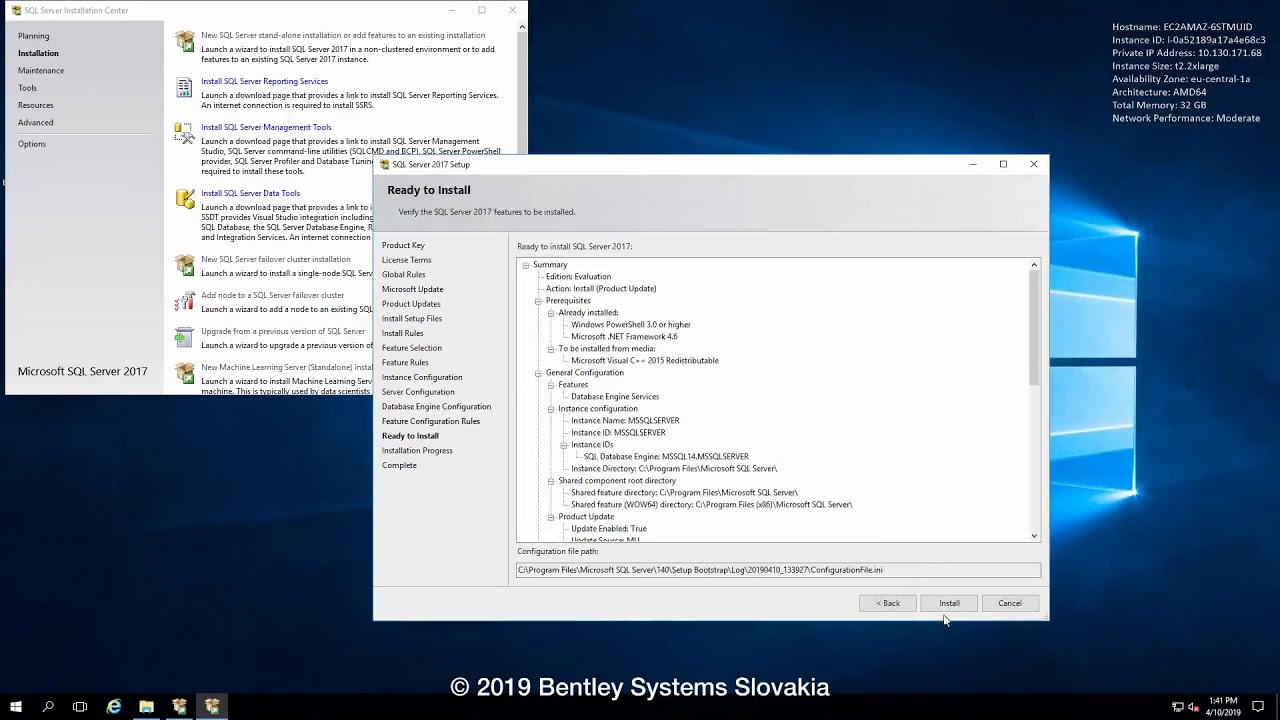
Task: Open the Resources section in Installation Center
Action: tap(35, 105)
